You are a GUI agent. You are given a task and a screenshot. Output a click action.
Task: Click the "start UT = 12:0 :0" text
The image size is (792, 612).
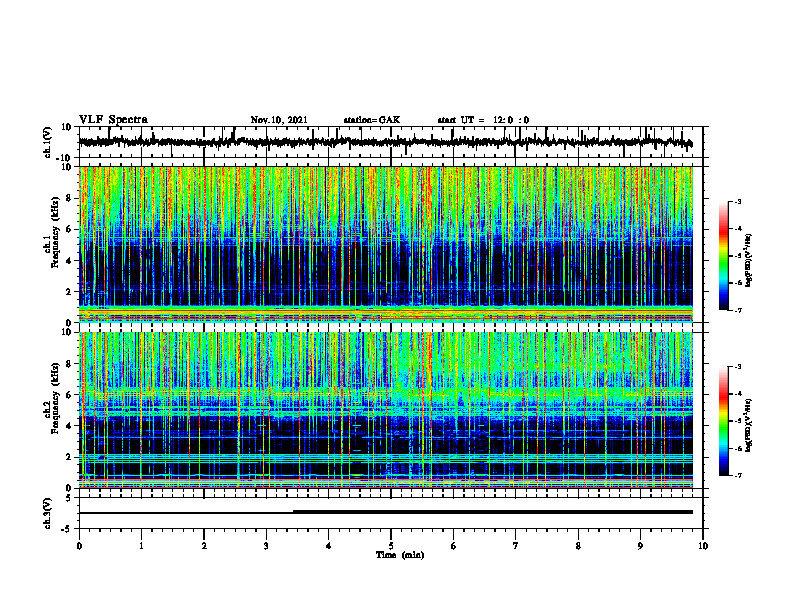click(483, 120)
